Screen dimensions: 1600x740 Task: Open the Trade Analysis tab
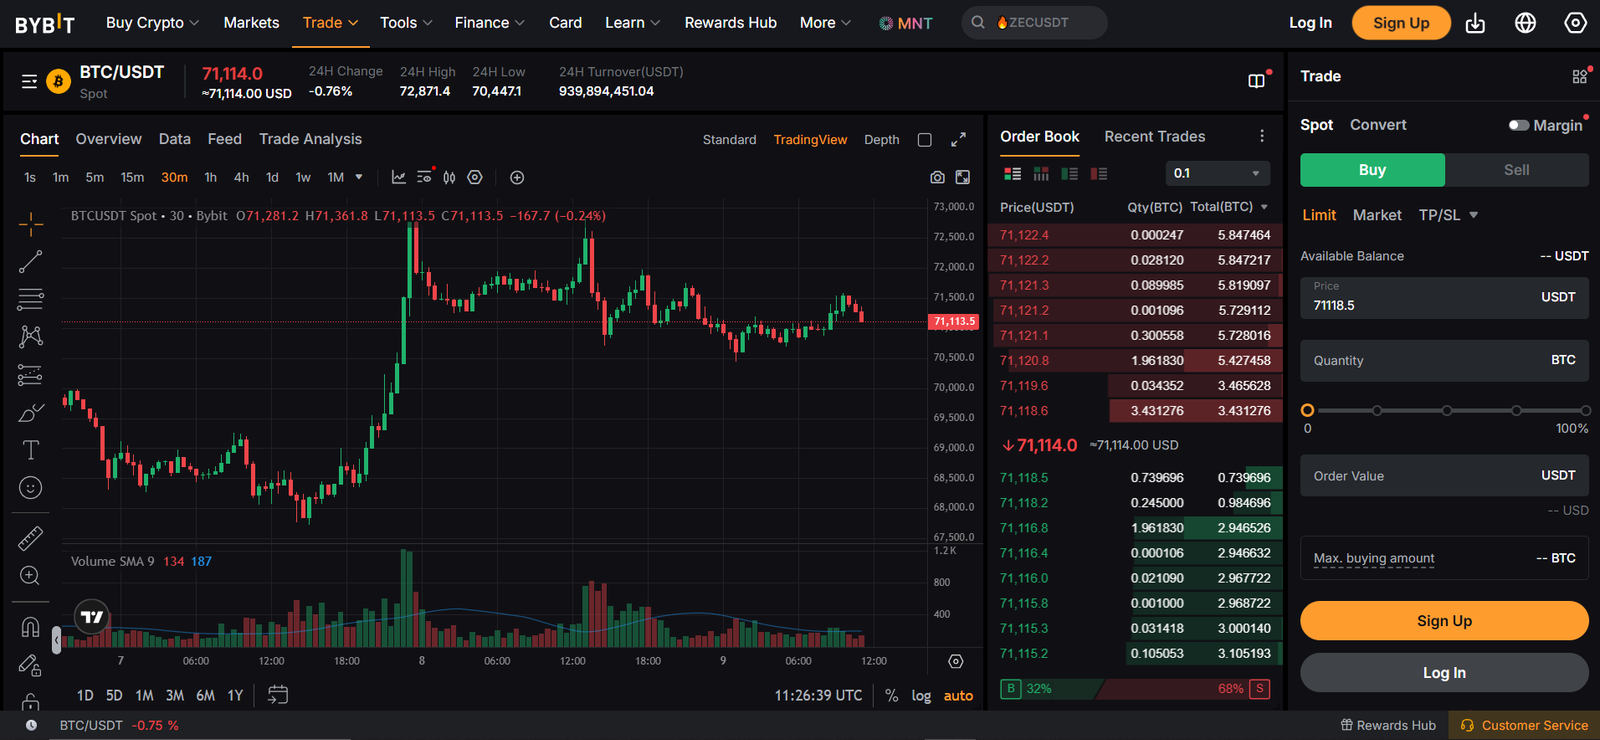[310, 139]
